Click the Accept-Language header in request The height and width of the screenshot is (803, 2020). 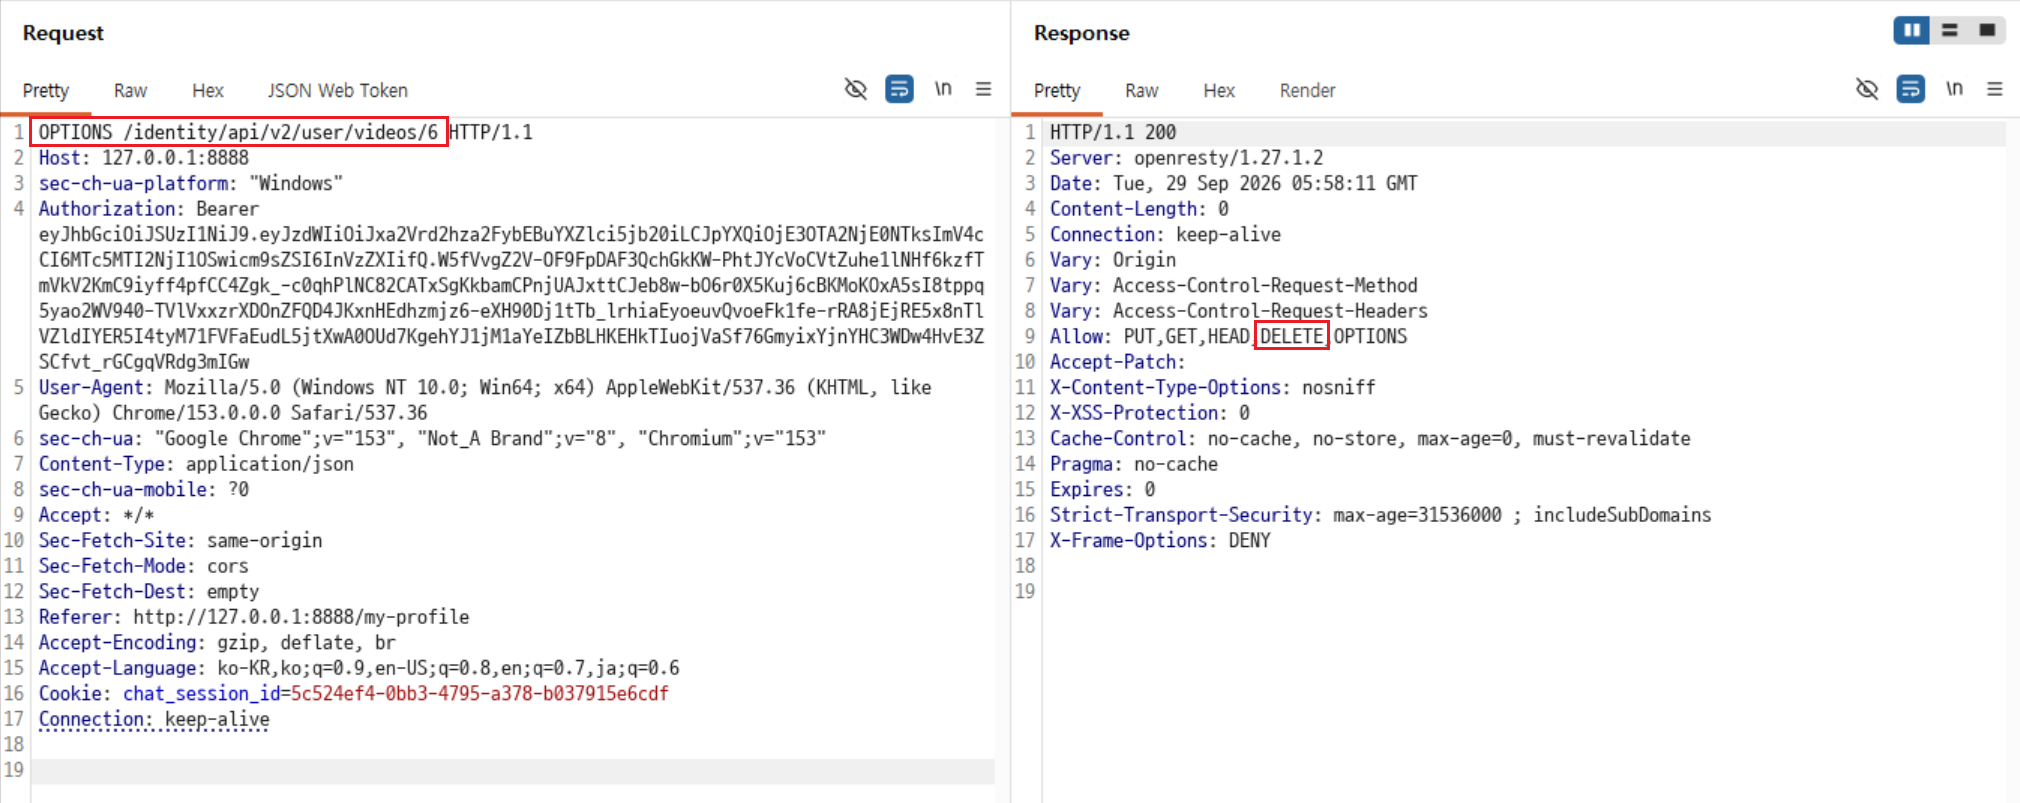[x=359, y=668]
